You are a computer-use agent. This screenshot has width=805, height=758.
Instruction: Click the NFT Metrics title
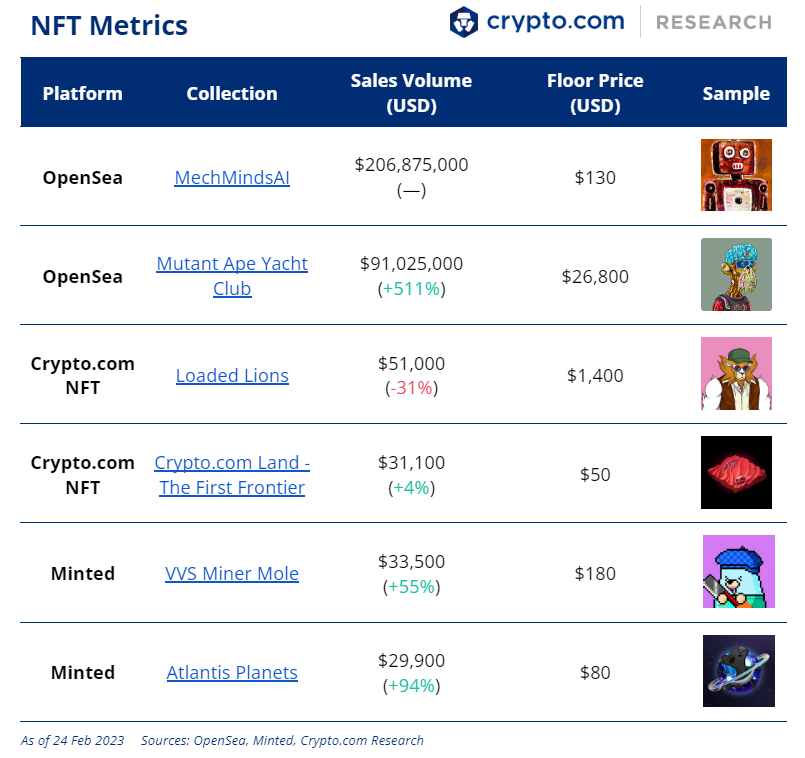(109, 25)
